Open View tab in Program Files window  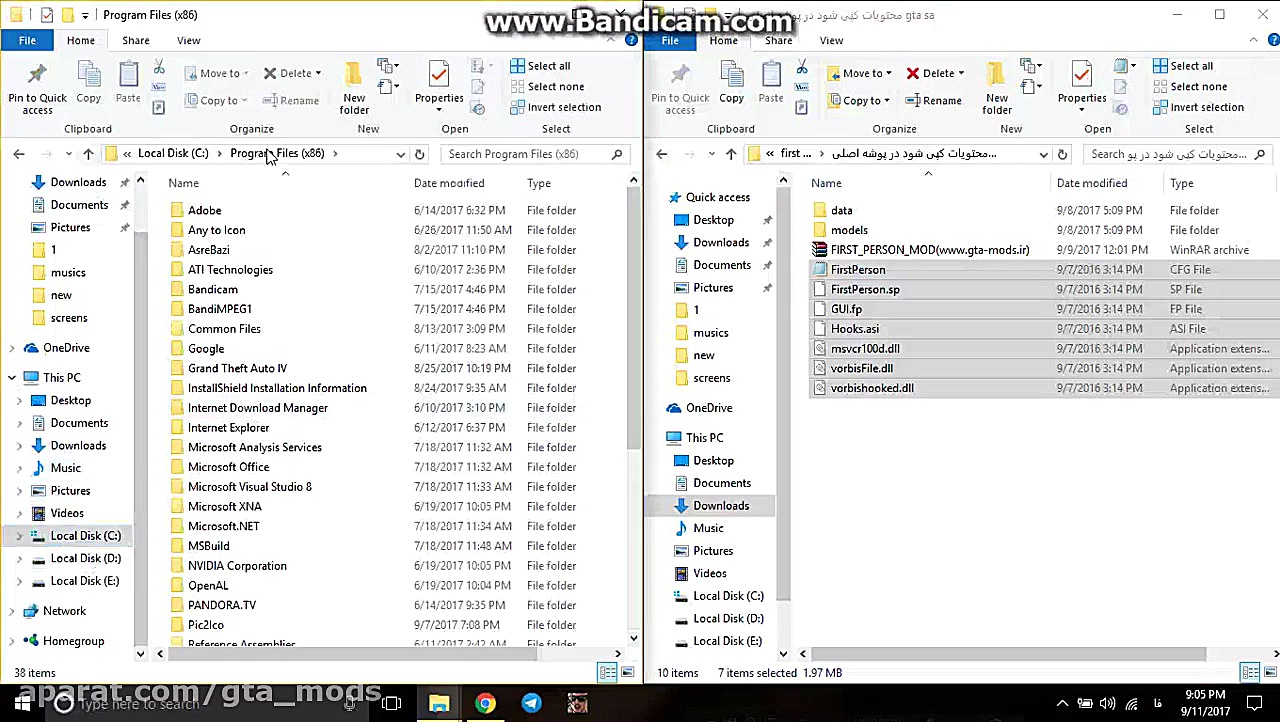[188, 40]
